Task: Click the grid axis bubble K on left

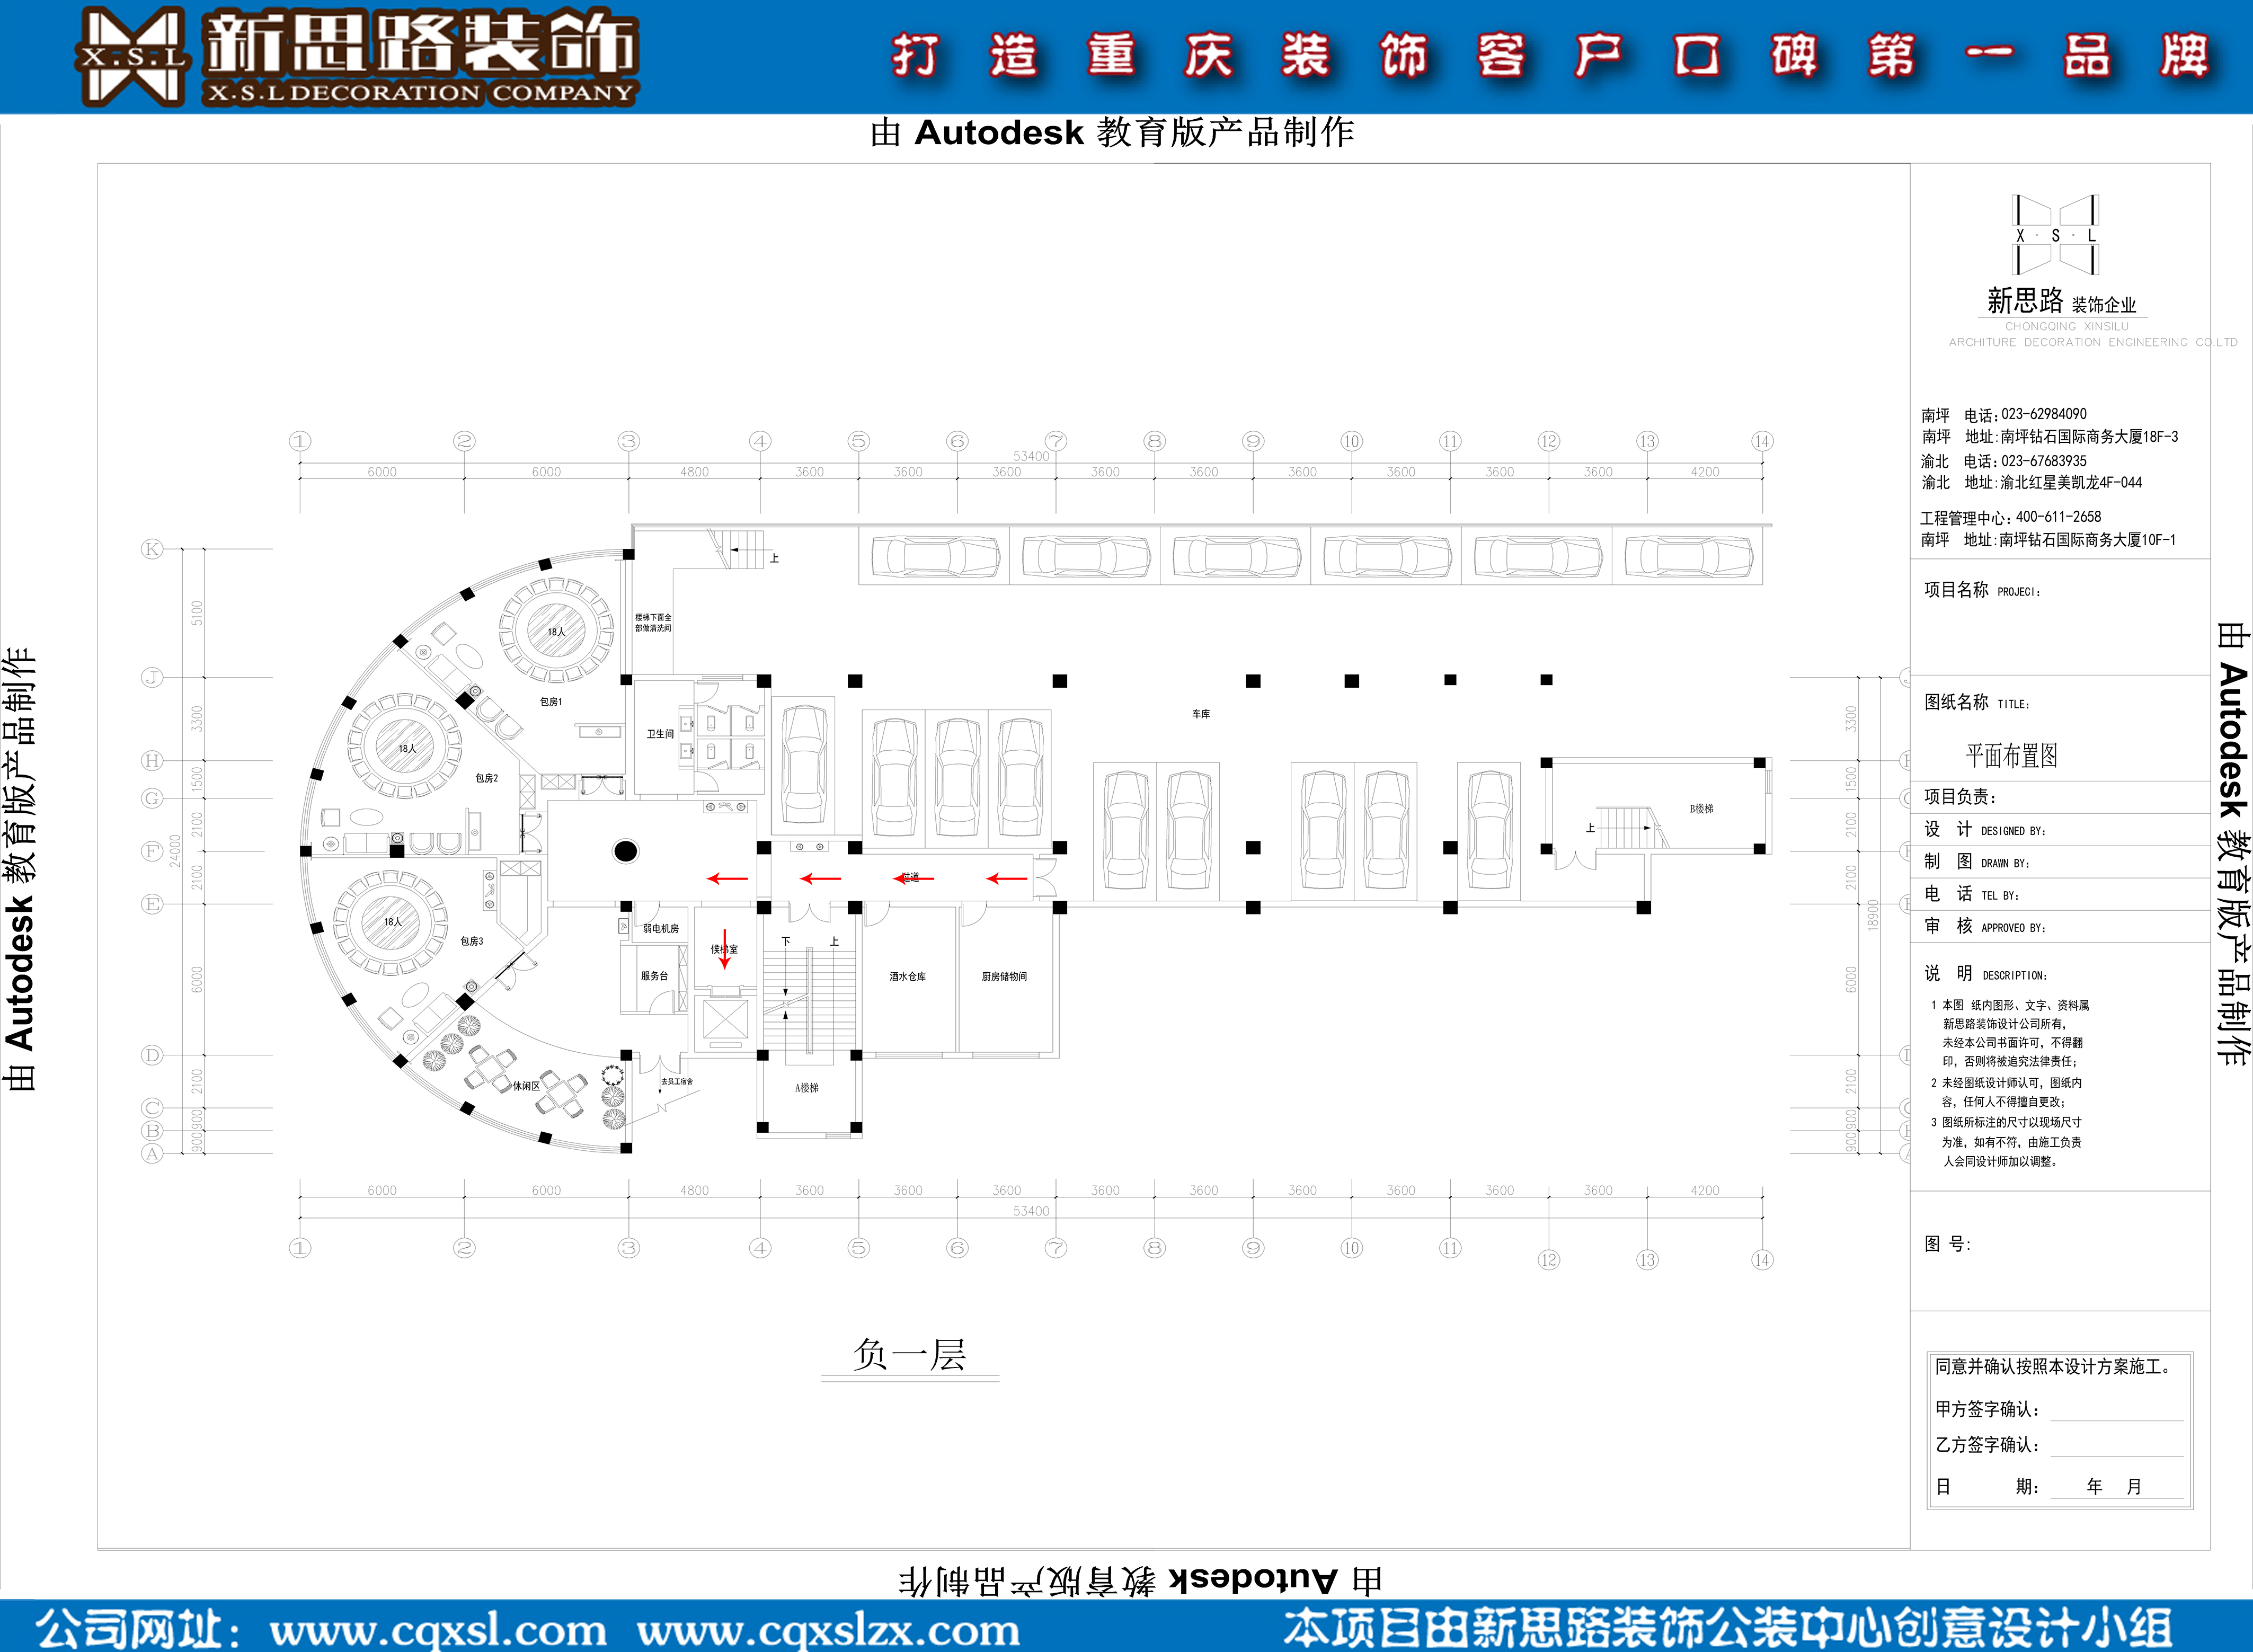Action: pyautogui.click(x=152, y=549)
